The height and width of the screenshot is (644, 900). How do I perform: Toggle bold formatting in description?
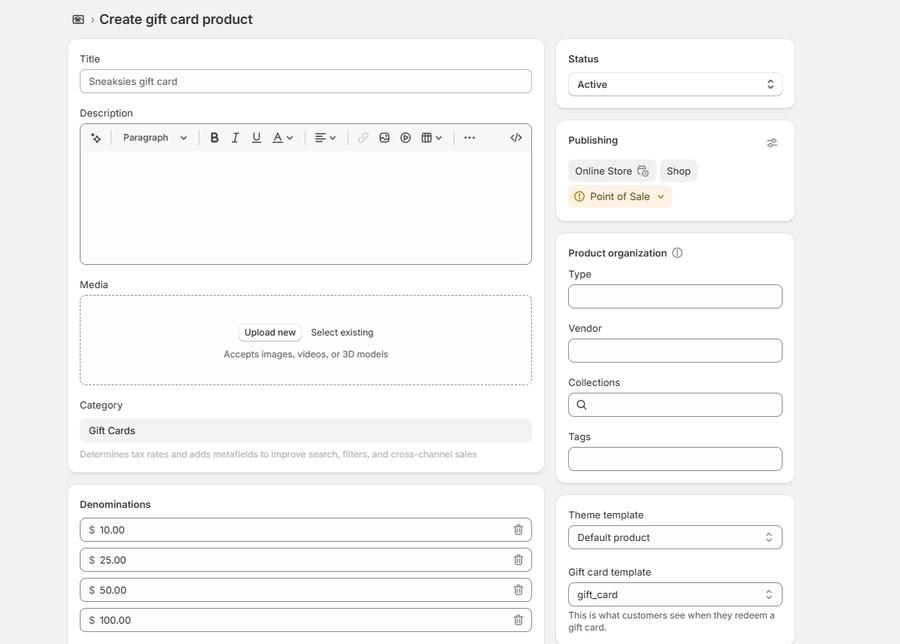click(x=214, y=138)
